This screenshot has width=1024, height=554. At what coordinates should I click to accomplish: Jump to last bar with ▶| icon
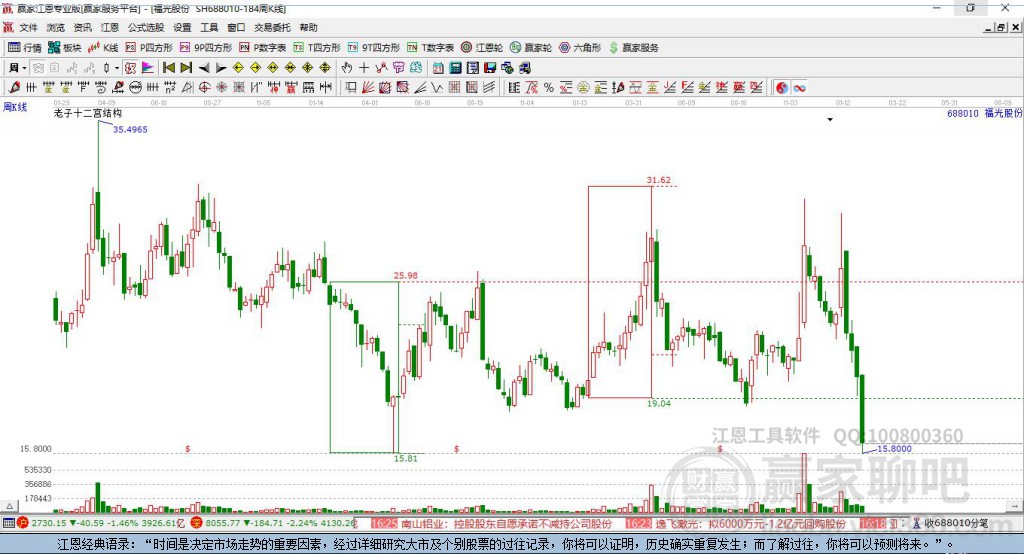coord(186,68)
